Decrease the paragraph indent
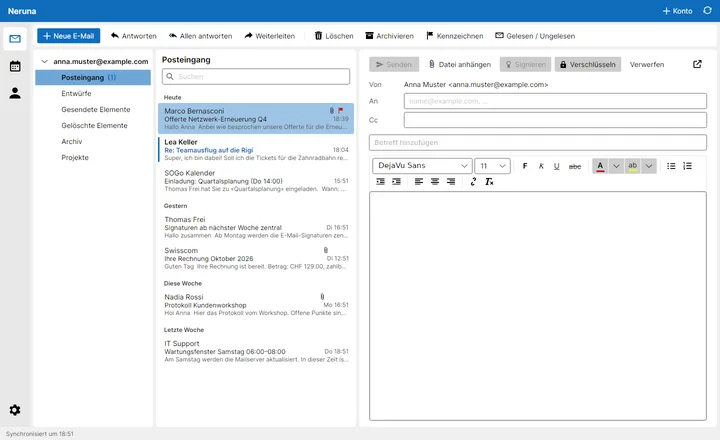The image size is (720, 440). coord(380,181)
